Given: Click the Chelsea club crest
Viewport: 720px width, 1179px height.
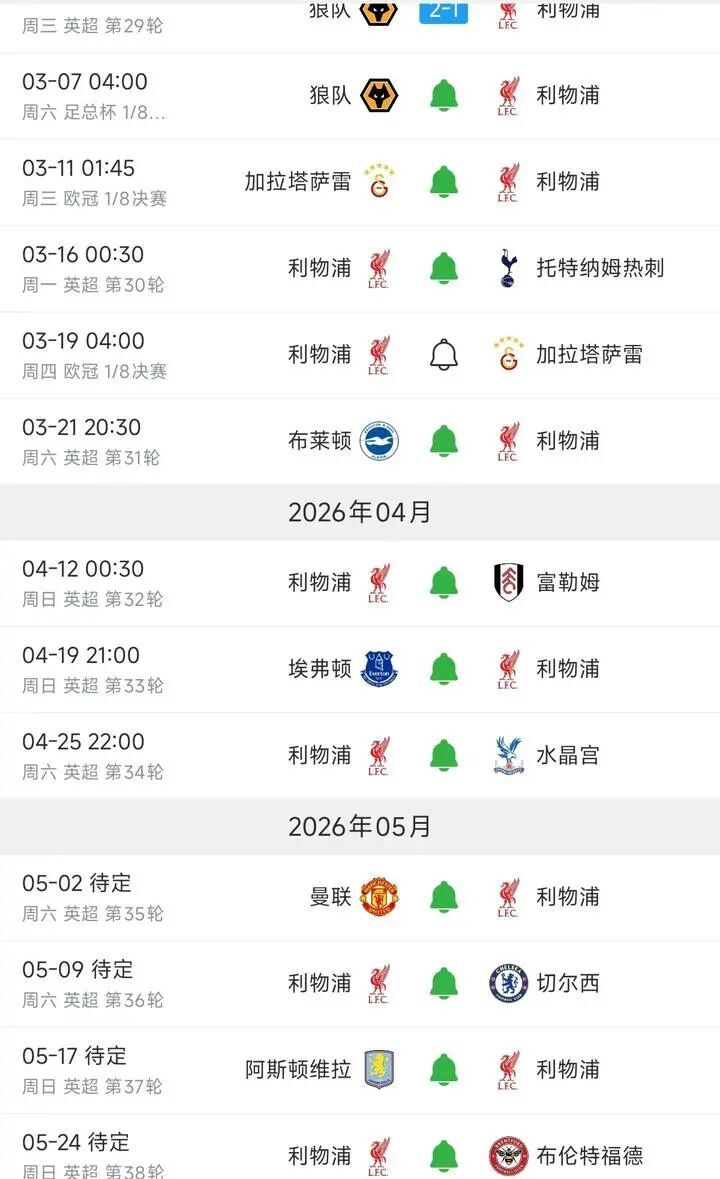Looking at the screenshot, I should 509,983.
